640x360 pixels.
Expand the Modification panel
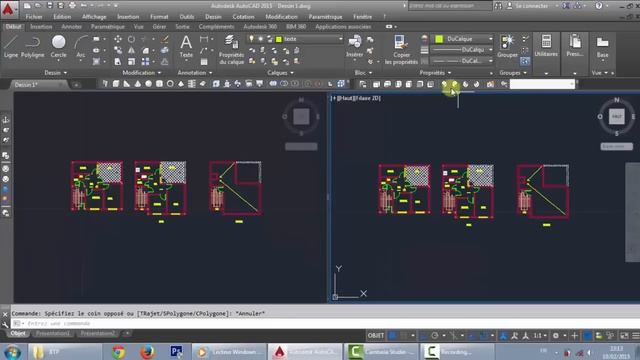[x=142, y=73]
